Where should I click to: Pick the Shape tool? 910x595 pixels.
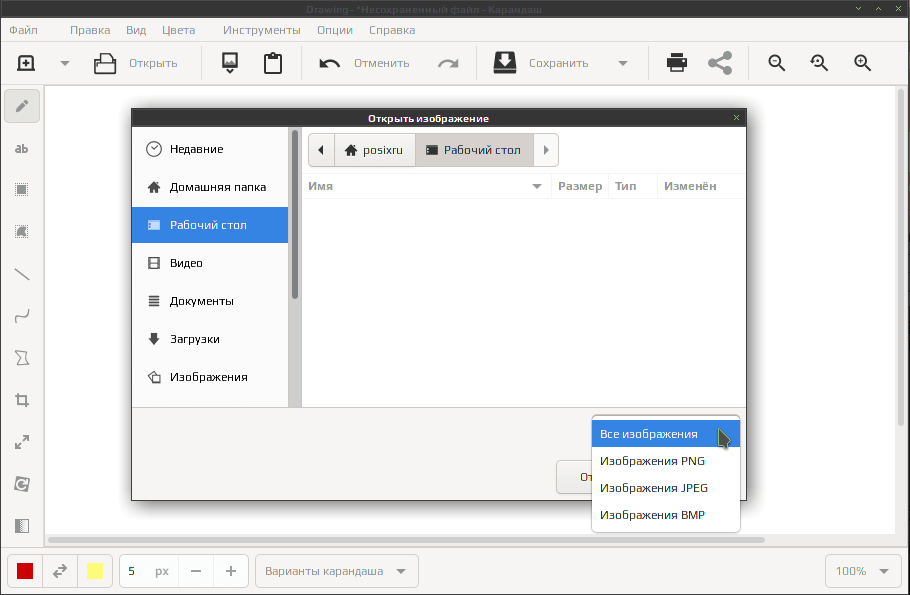click(x=22, y=358)
